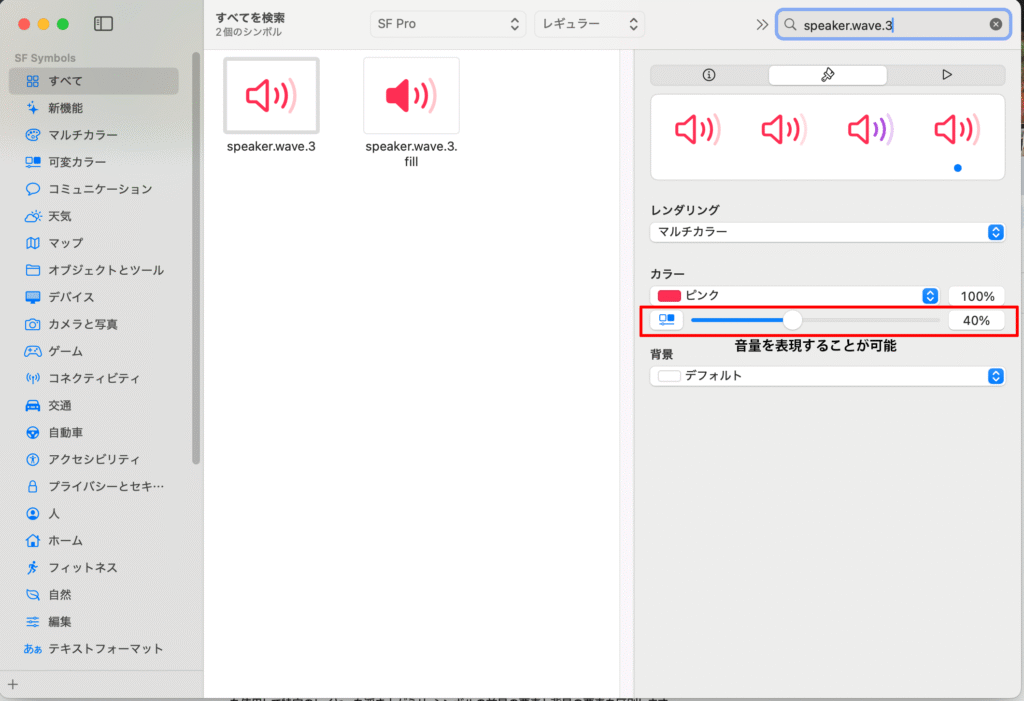Clear the speaker.wave.3 search field
The height and width of the screenshot is (701, 1024).
[996, 24]
